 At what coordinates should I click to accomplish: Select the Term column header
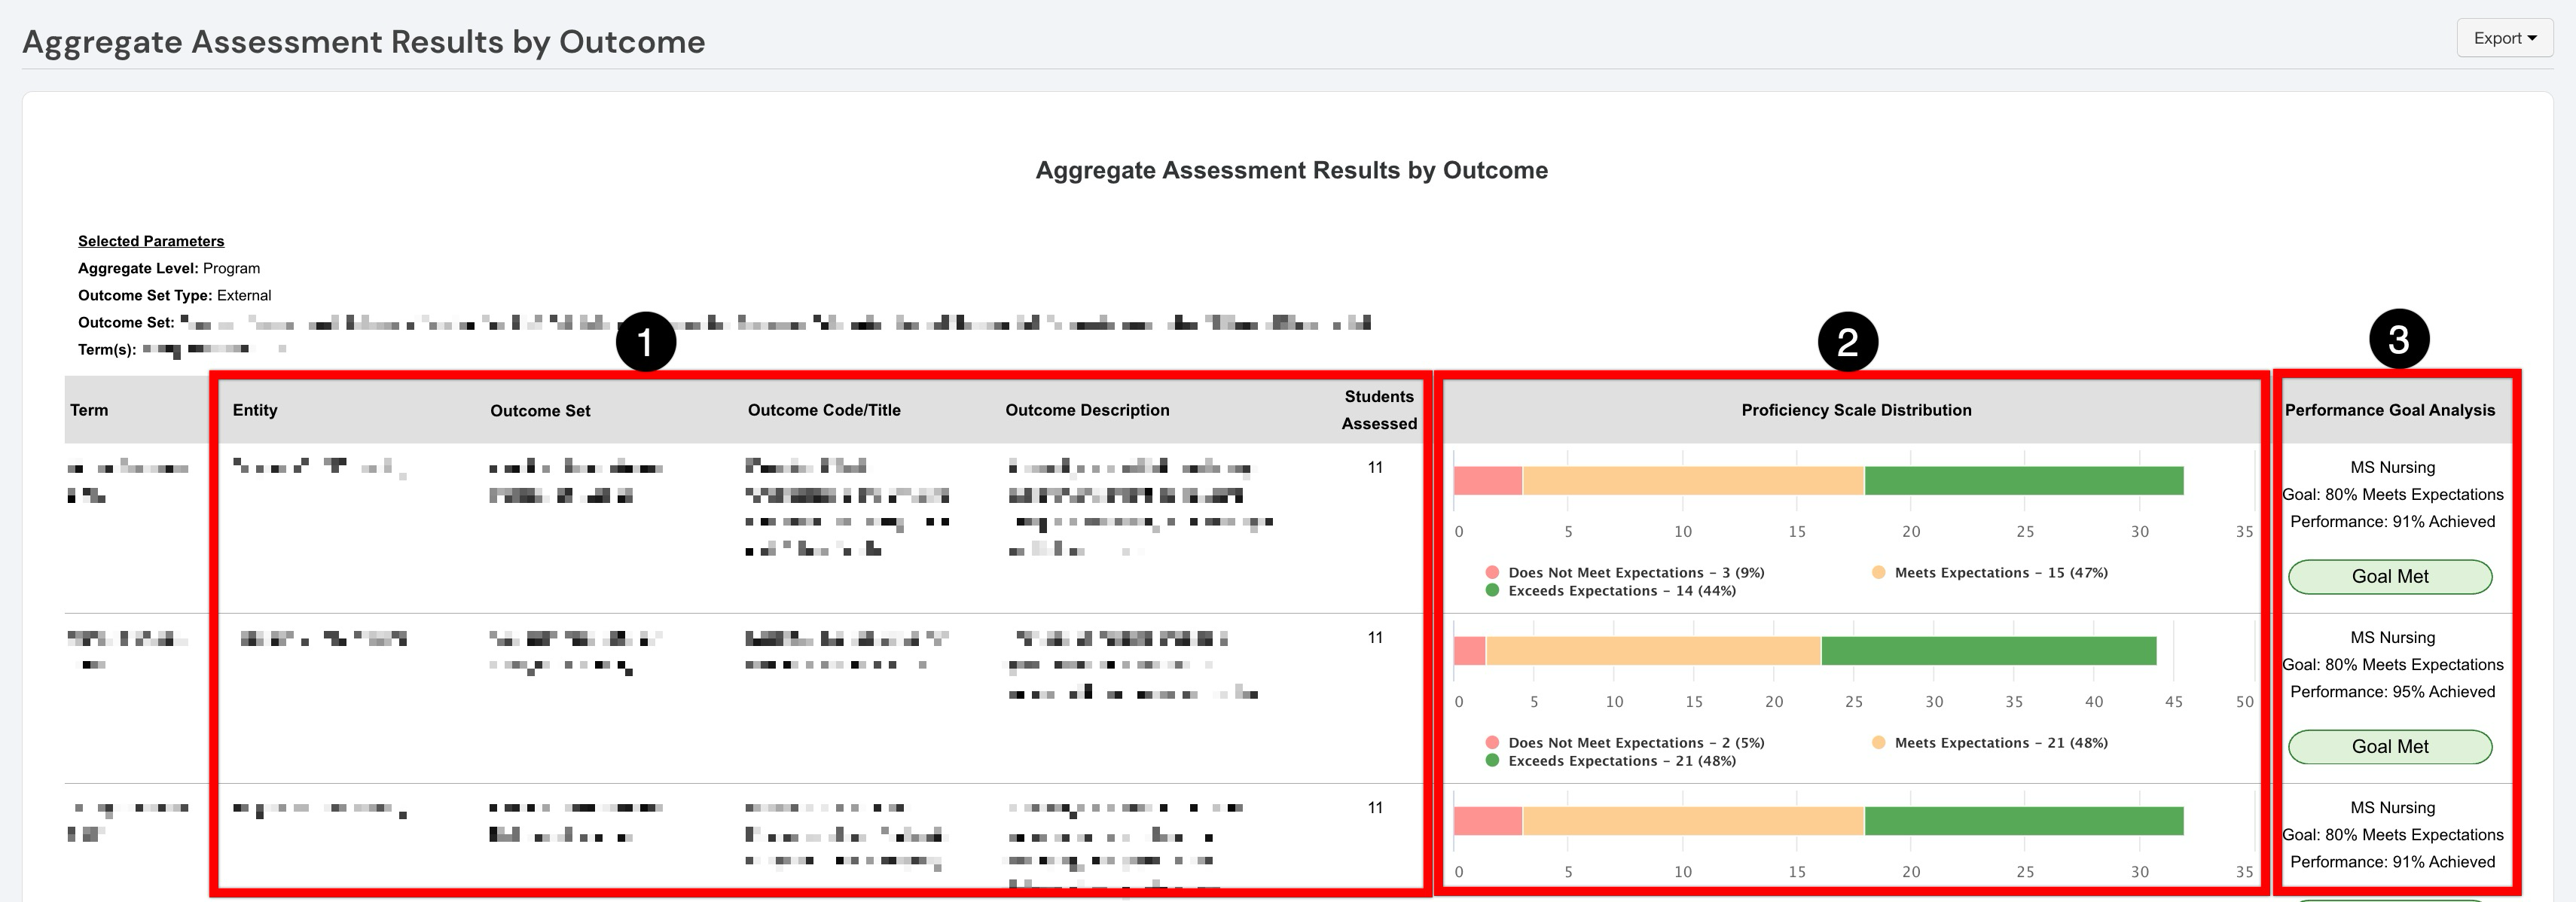click(x=89, y=410)
